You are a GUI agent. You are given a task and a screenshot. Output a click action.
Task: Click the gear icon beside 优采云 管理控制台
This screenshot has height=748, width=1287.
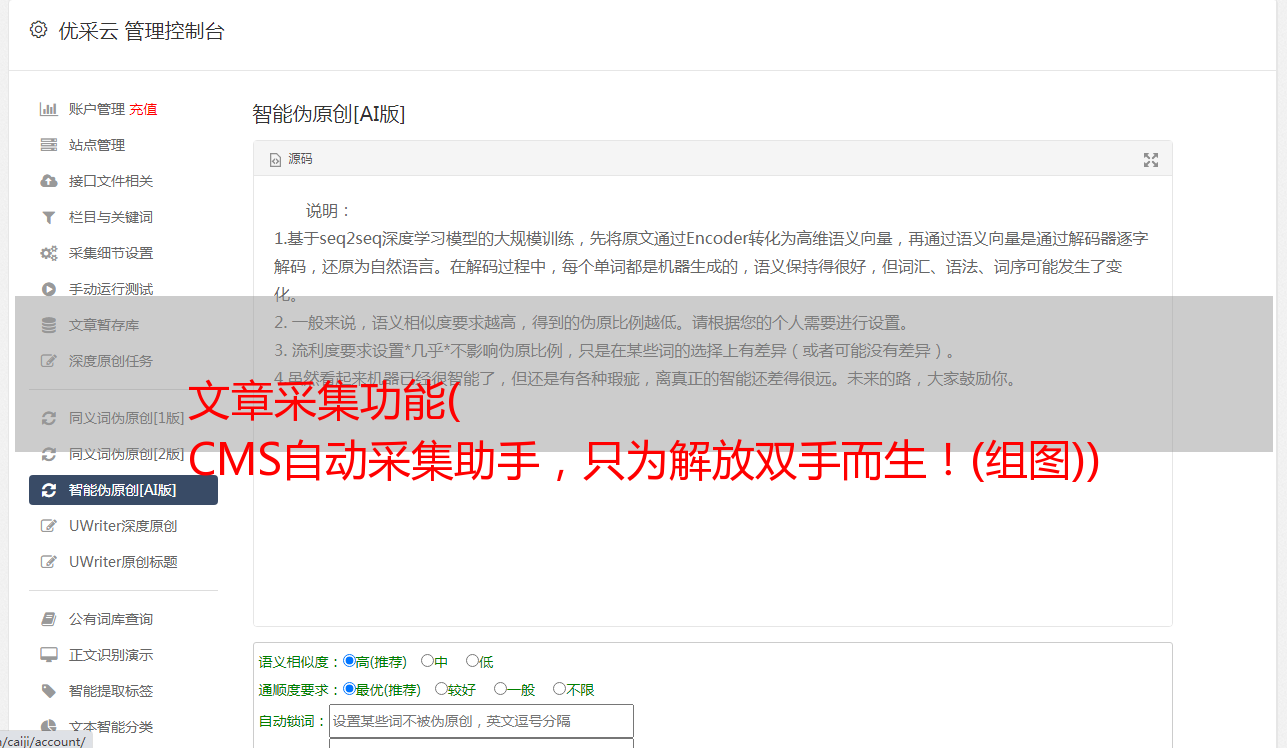38,30
